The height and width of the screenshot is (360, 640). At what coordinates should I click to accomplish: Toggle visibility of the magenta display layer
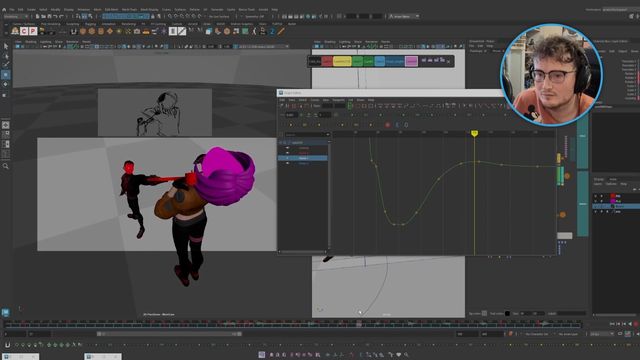595,201
